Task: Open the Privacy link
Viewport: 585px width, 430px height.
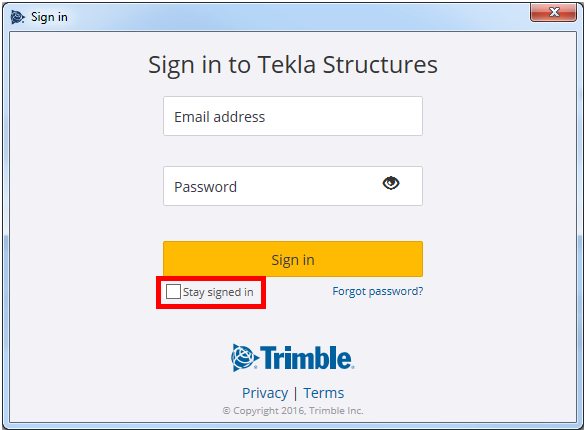Action: click(x=265, y=393)
